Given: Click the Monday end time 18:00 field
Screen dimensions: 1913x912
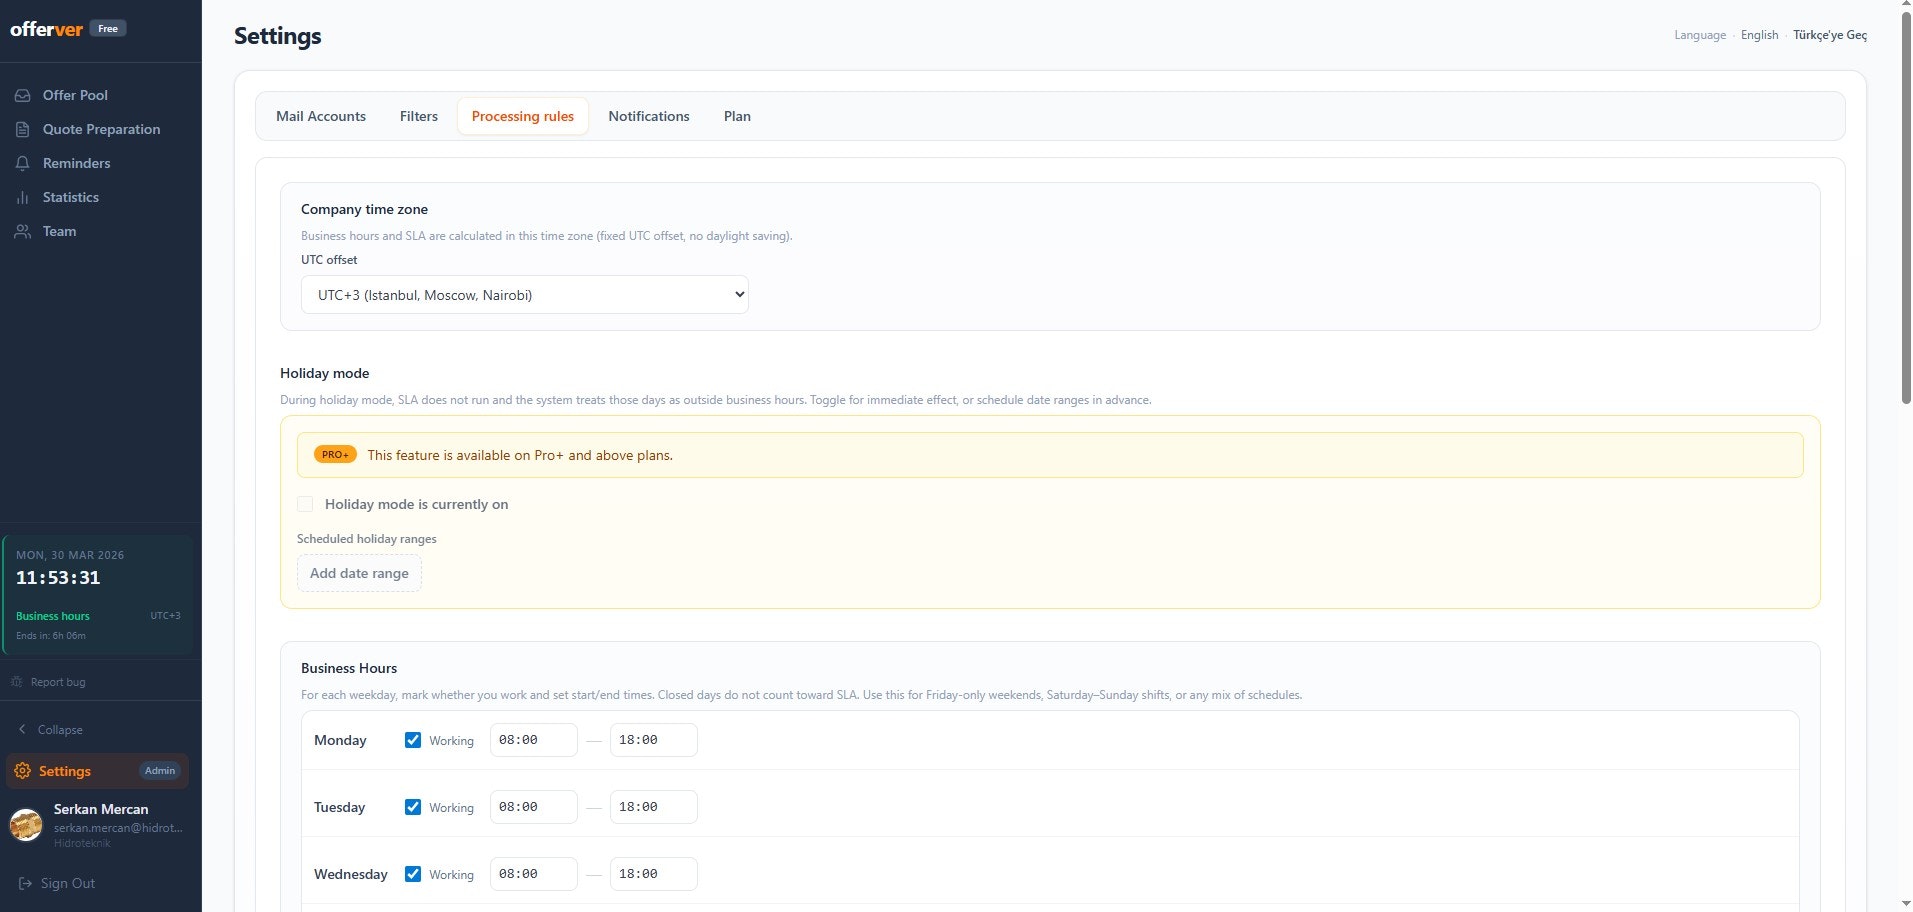Looking at the screenshot, I should point(653,740).
